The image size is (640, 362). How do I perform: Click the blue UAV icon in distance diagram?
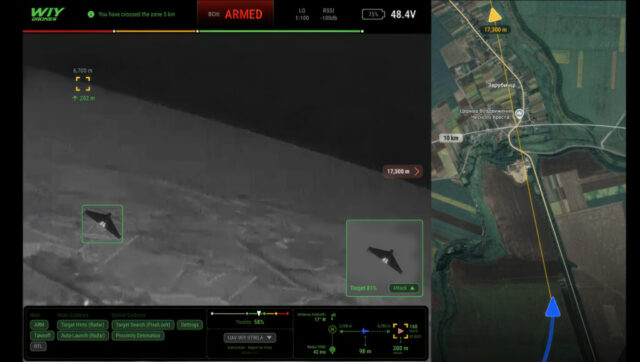(x=364, y=331)
